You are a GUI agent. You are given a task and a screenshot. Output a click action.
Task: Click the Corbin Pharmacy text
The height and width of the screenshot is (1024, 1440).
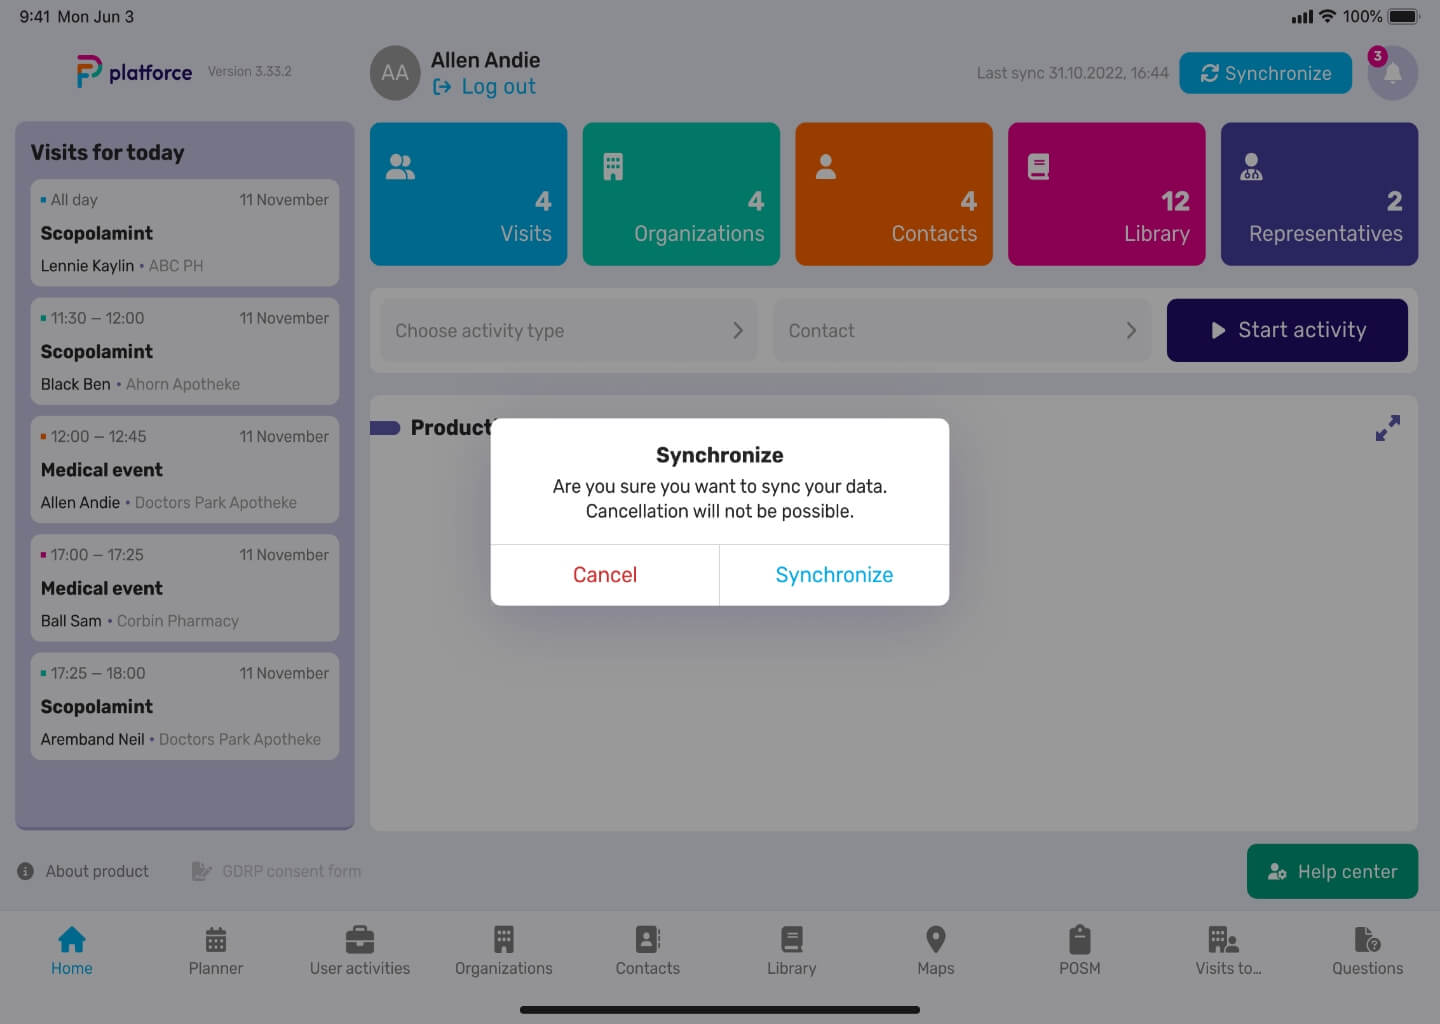(x=178, y=621)
